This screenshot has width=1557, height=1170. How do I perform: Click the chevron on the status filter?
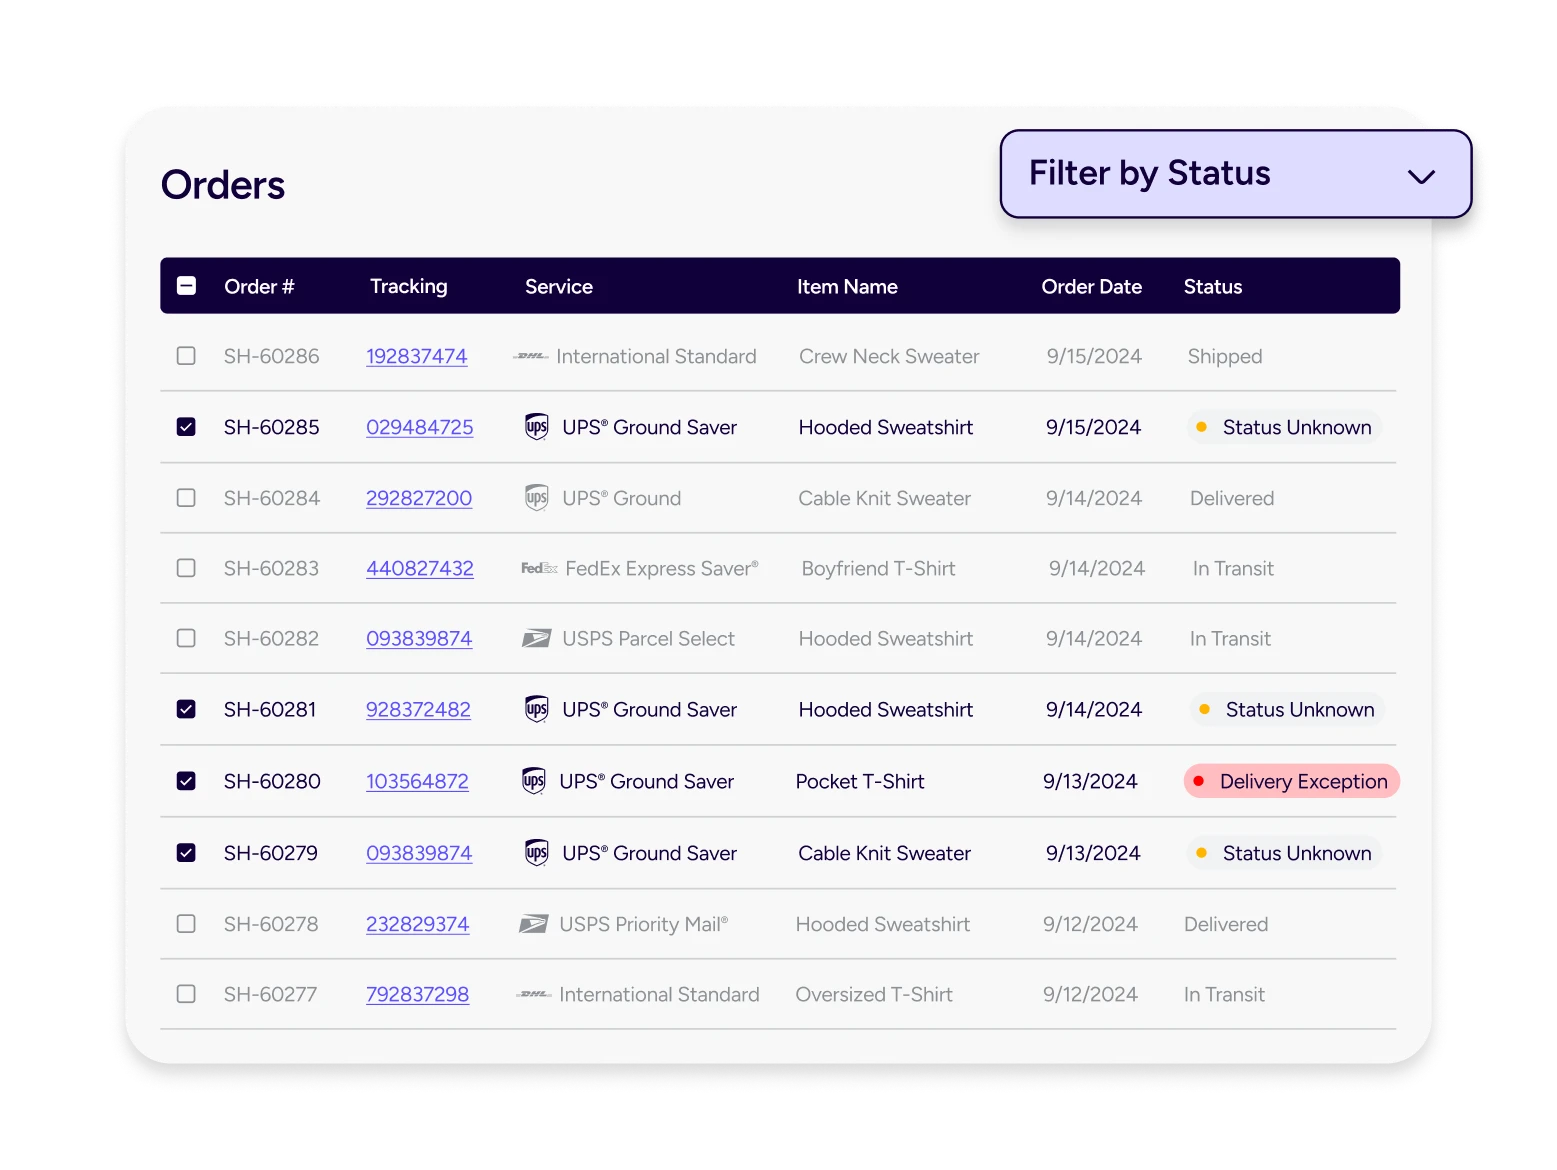[1421, 176]
